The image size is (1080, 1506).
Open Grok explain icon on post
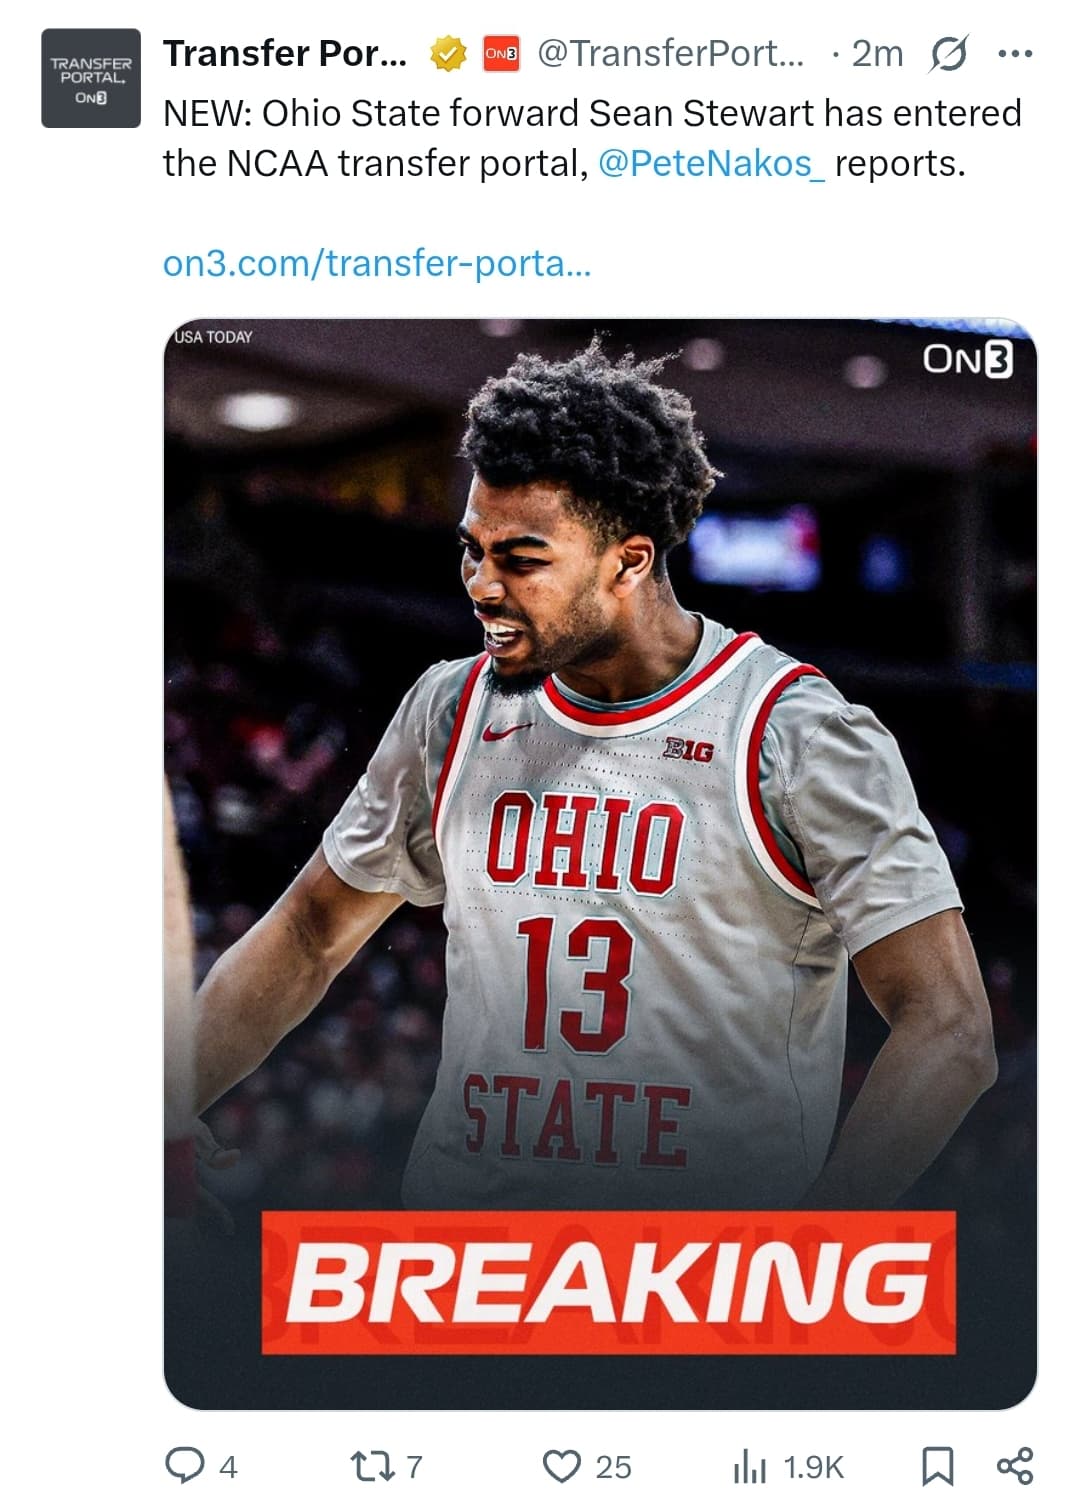tap(947, 54)
